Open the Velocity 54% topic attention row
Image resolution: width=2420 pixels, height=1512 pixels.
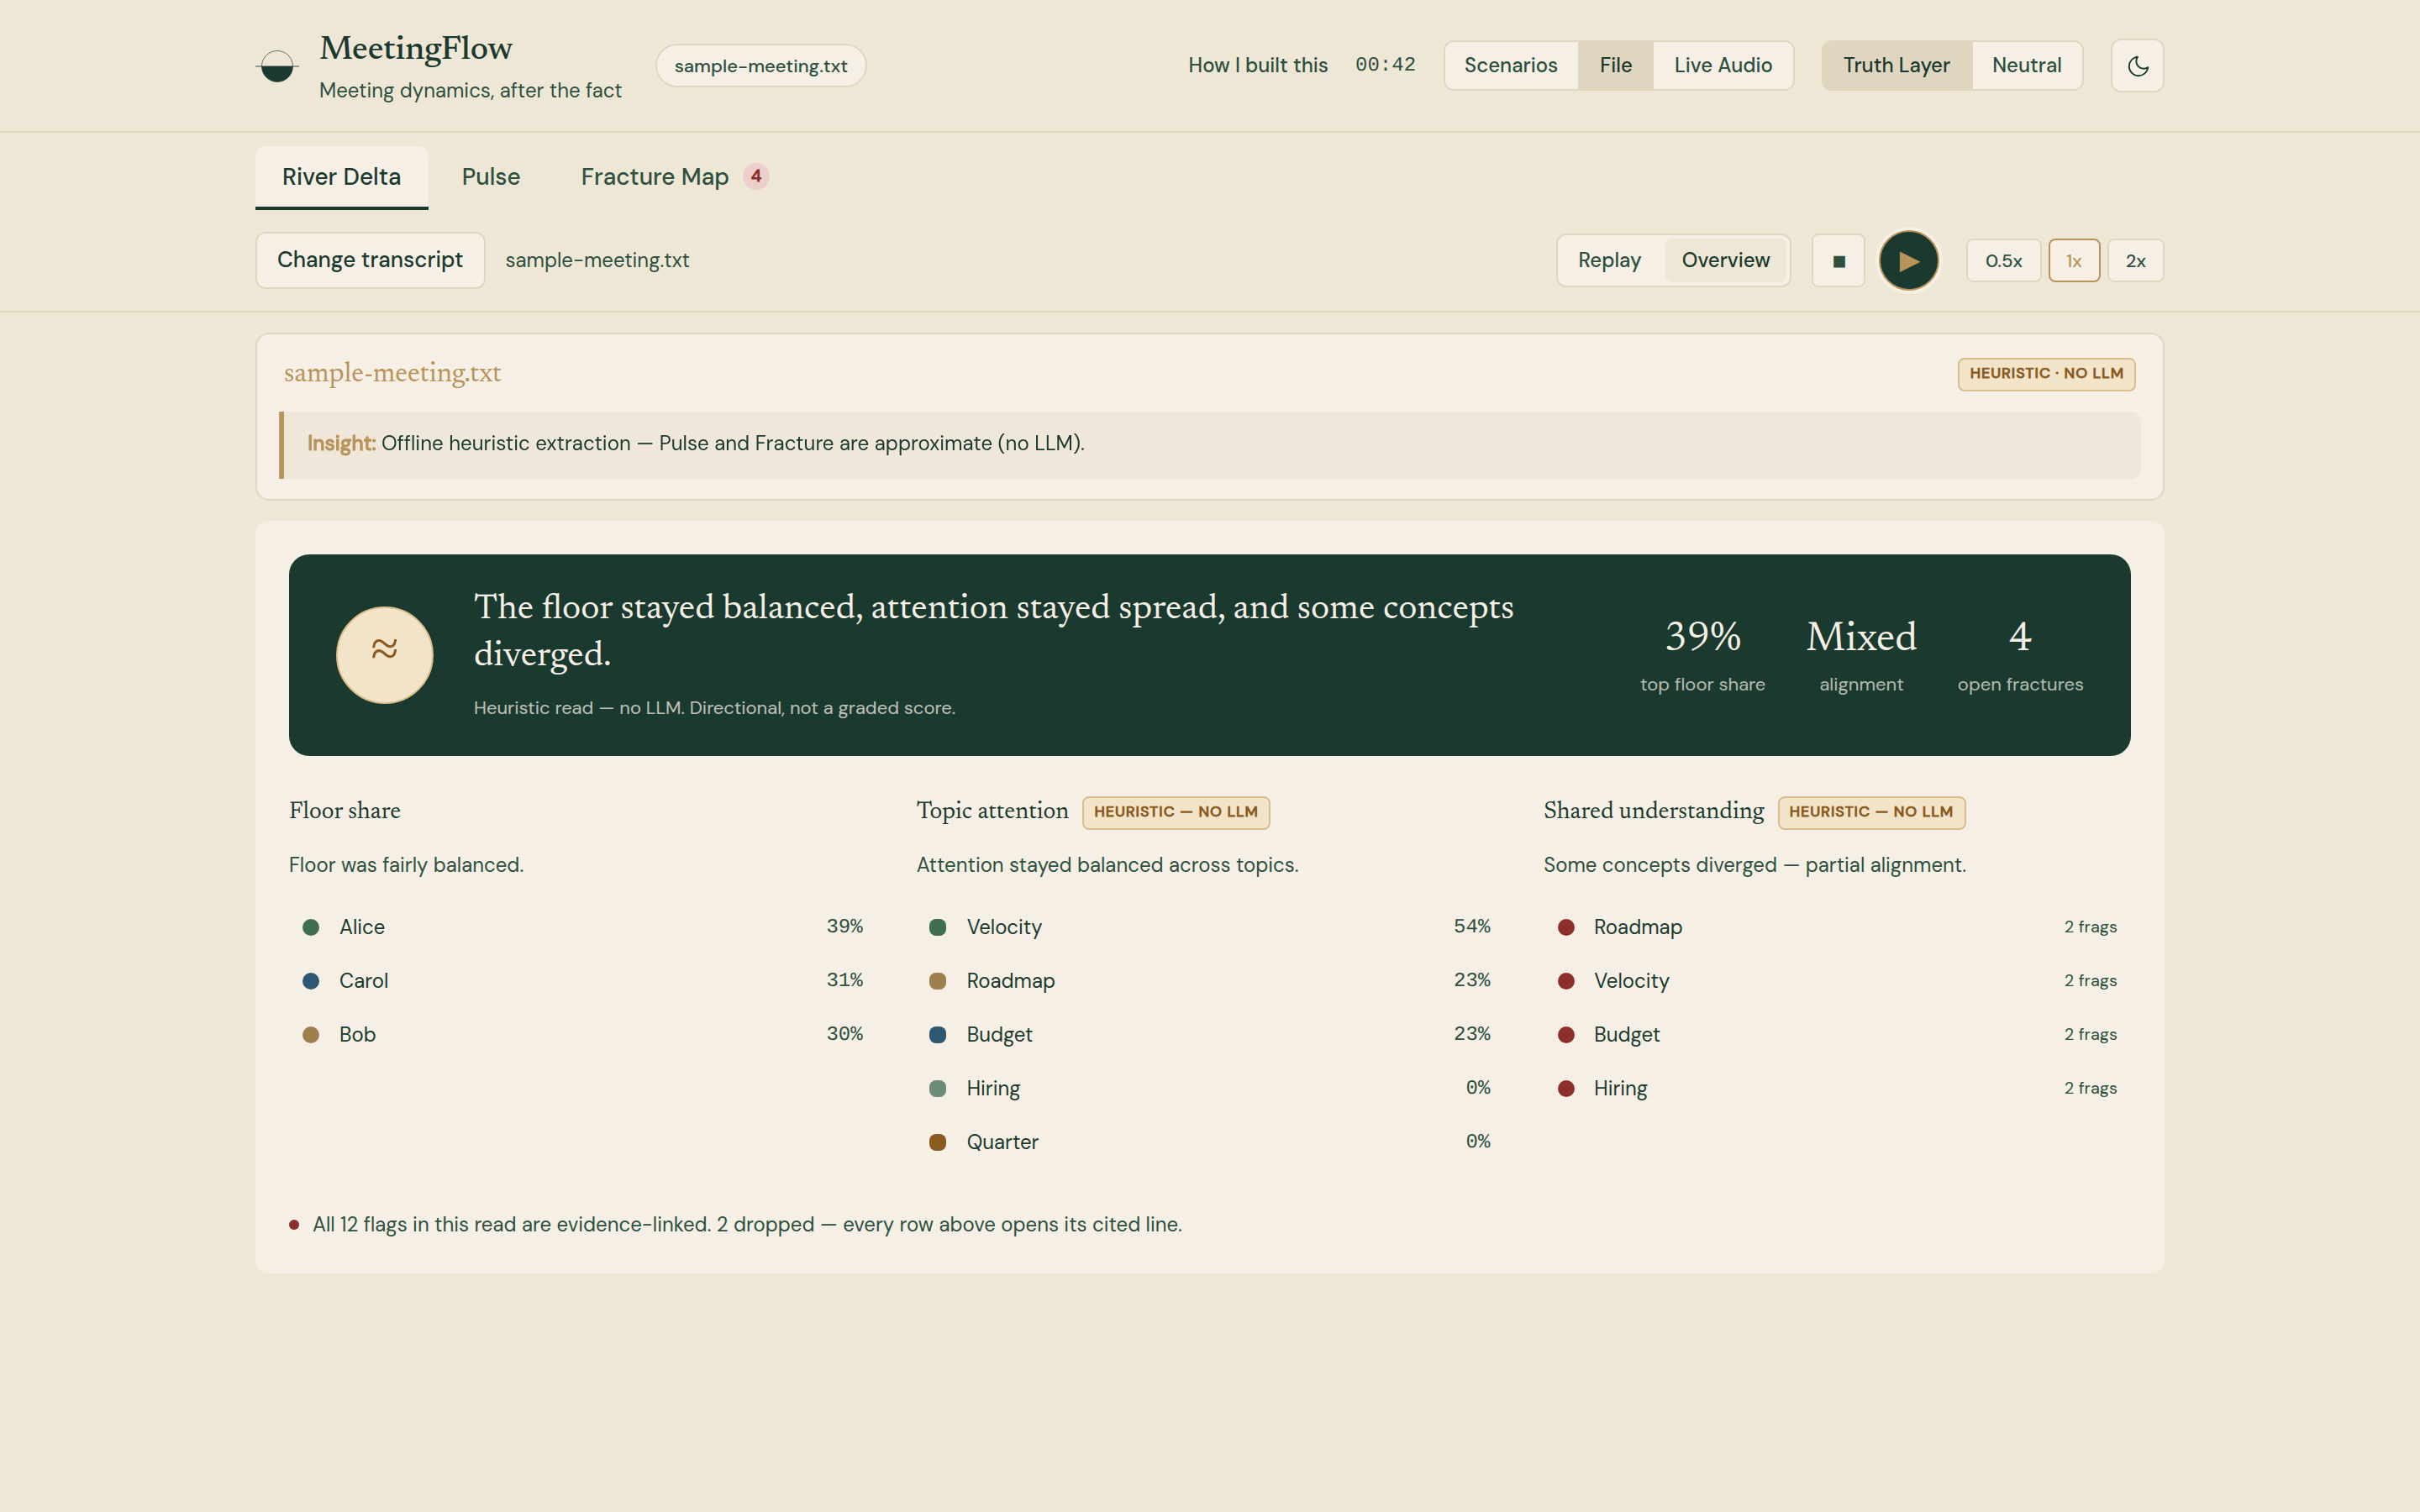coord(1210,928)
